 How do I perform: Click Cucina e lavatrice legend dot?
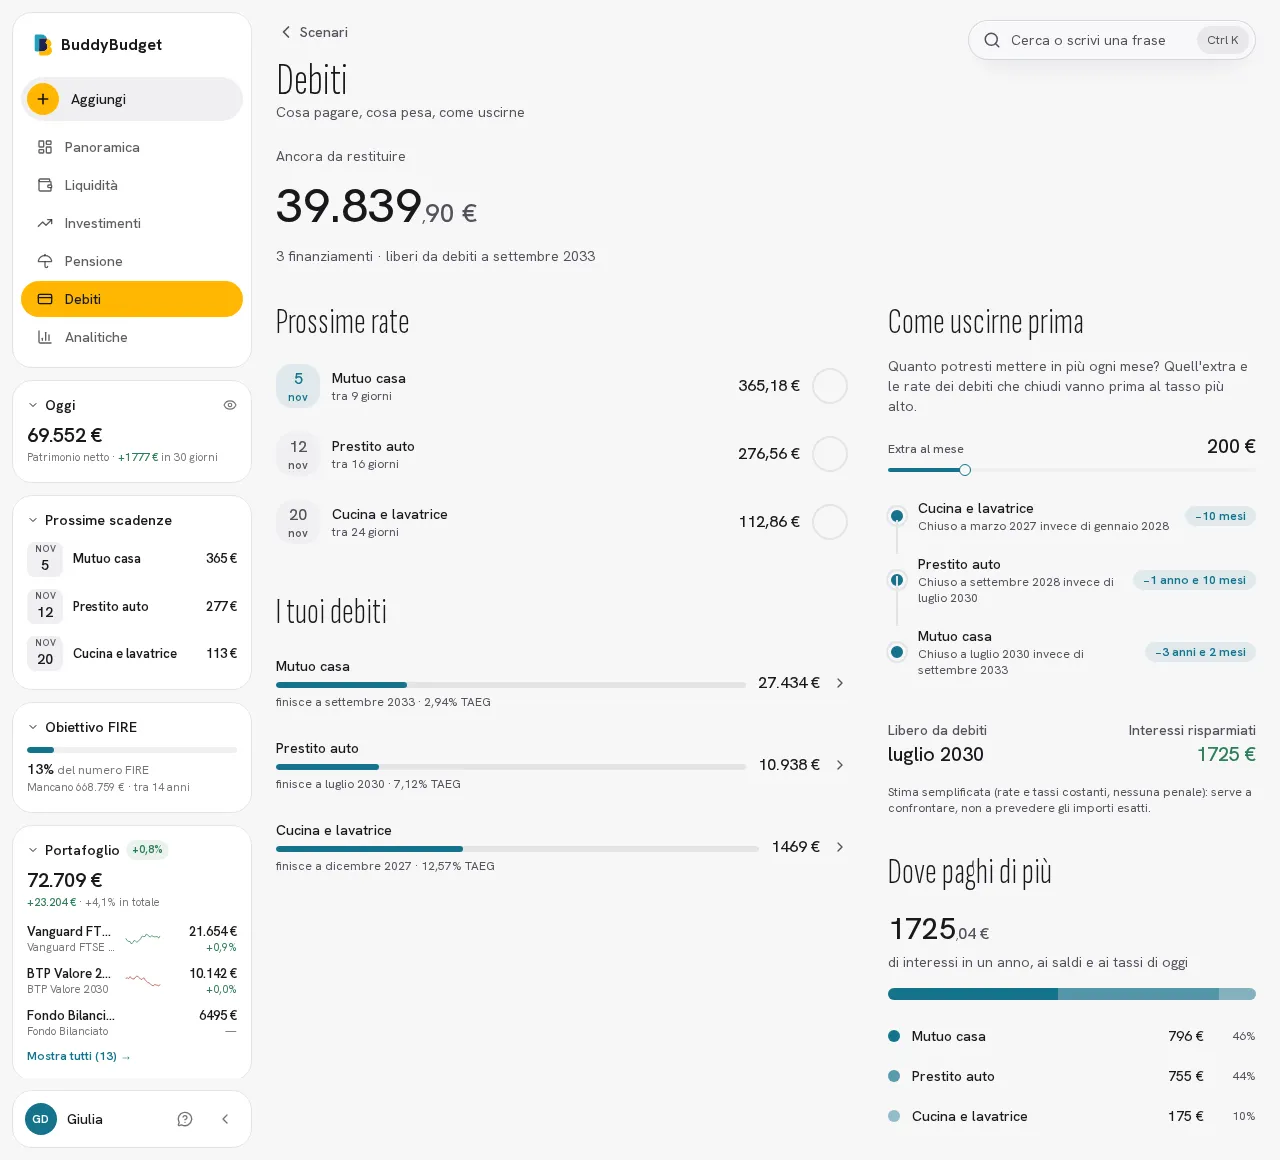click(894, 1116)
